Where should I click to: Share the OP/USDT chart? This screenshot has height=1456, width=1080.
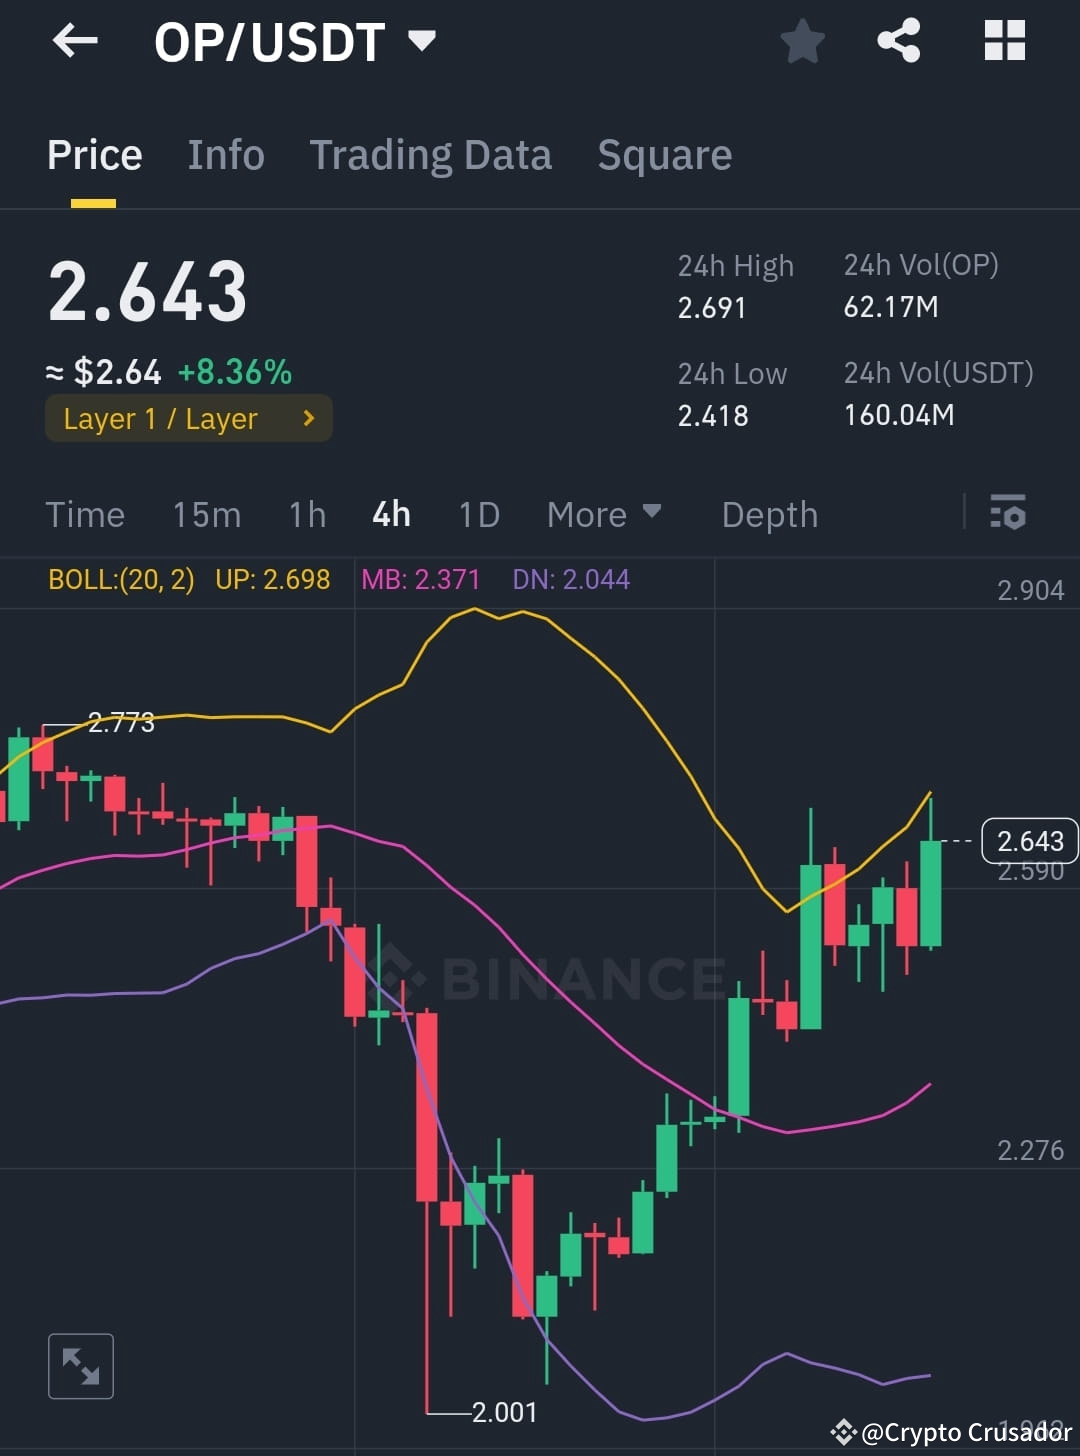[x=898, y=40]
